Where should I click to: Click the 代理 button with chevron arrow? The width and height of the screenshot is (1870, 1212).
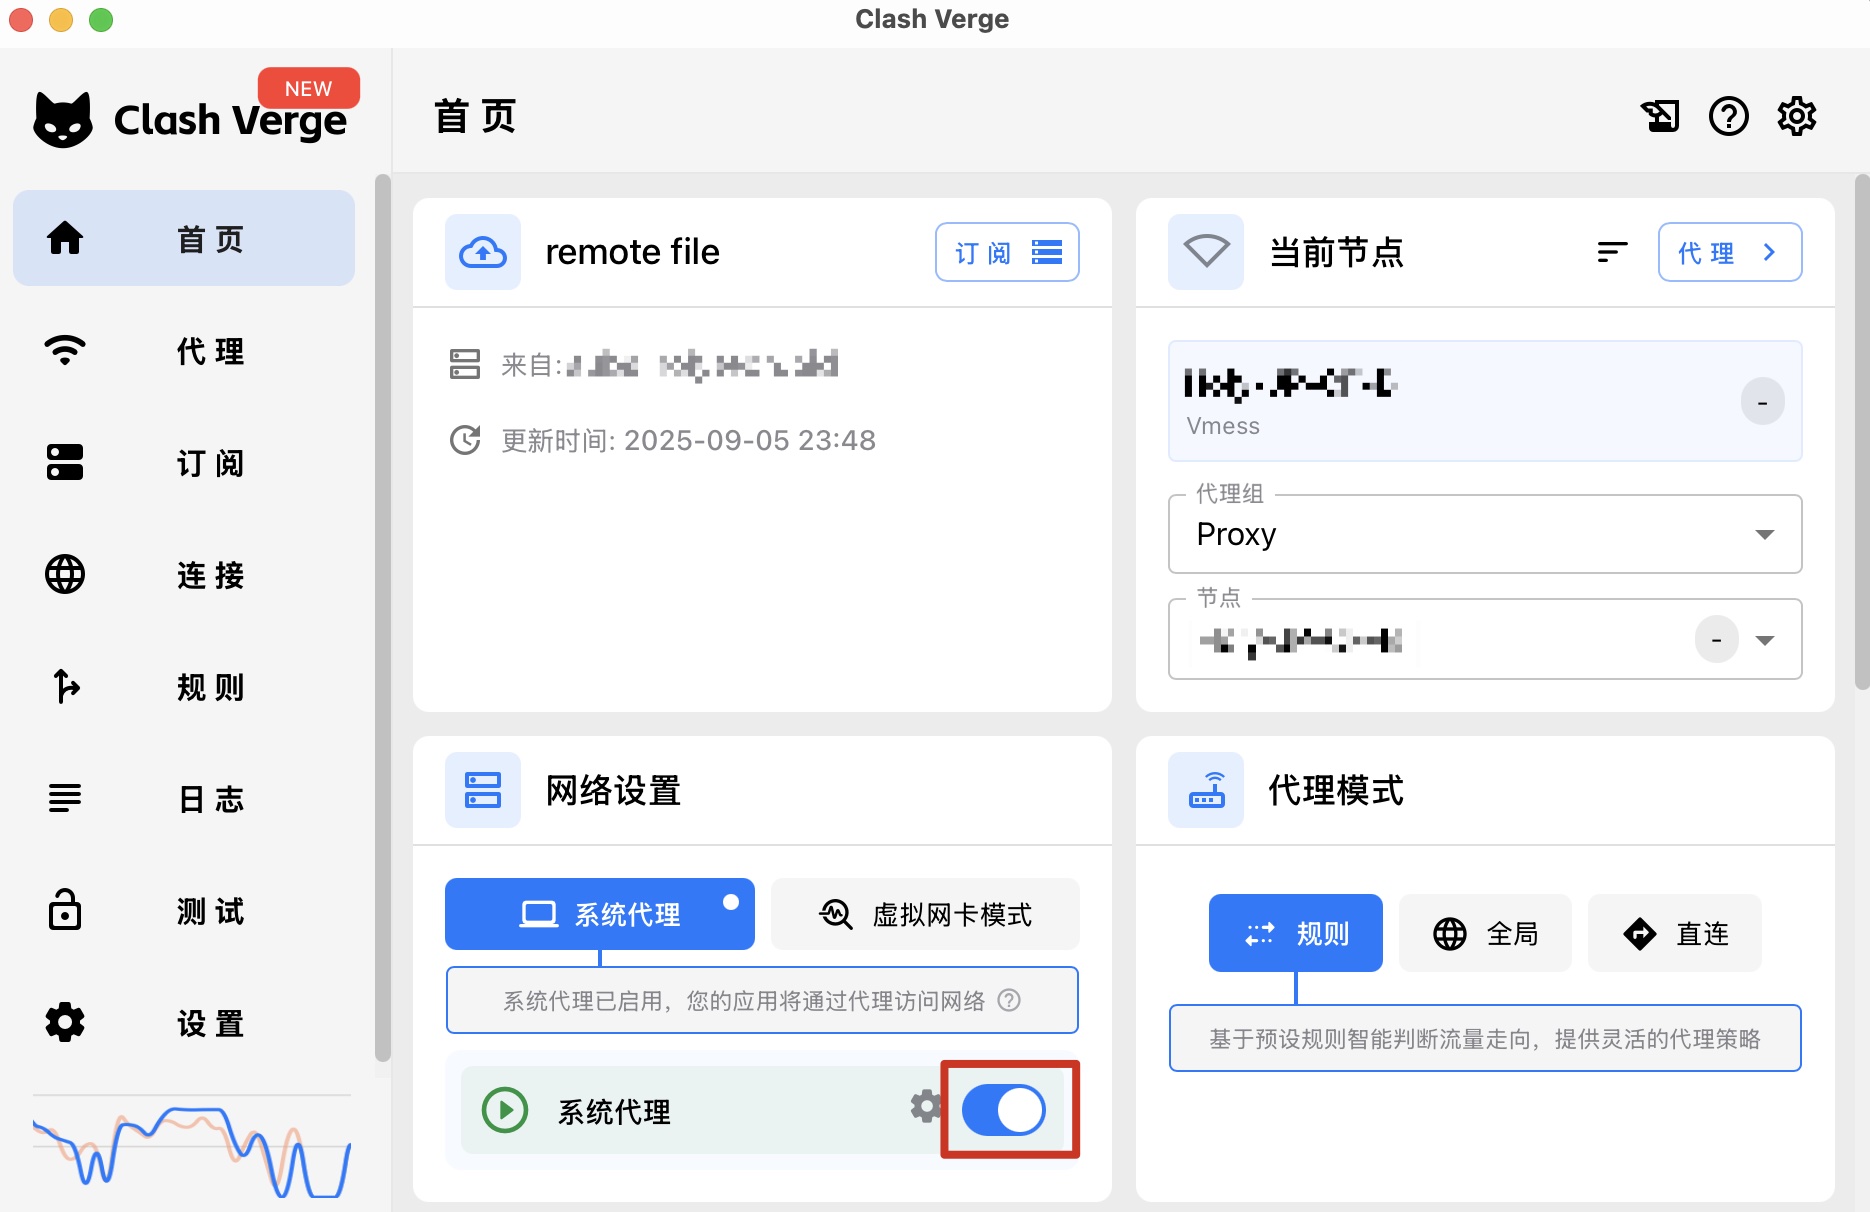click(1729, 253)
